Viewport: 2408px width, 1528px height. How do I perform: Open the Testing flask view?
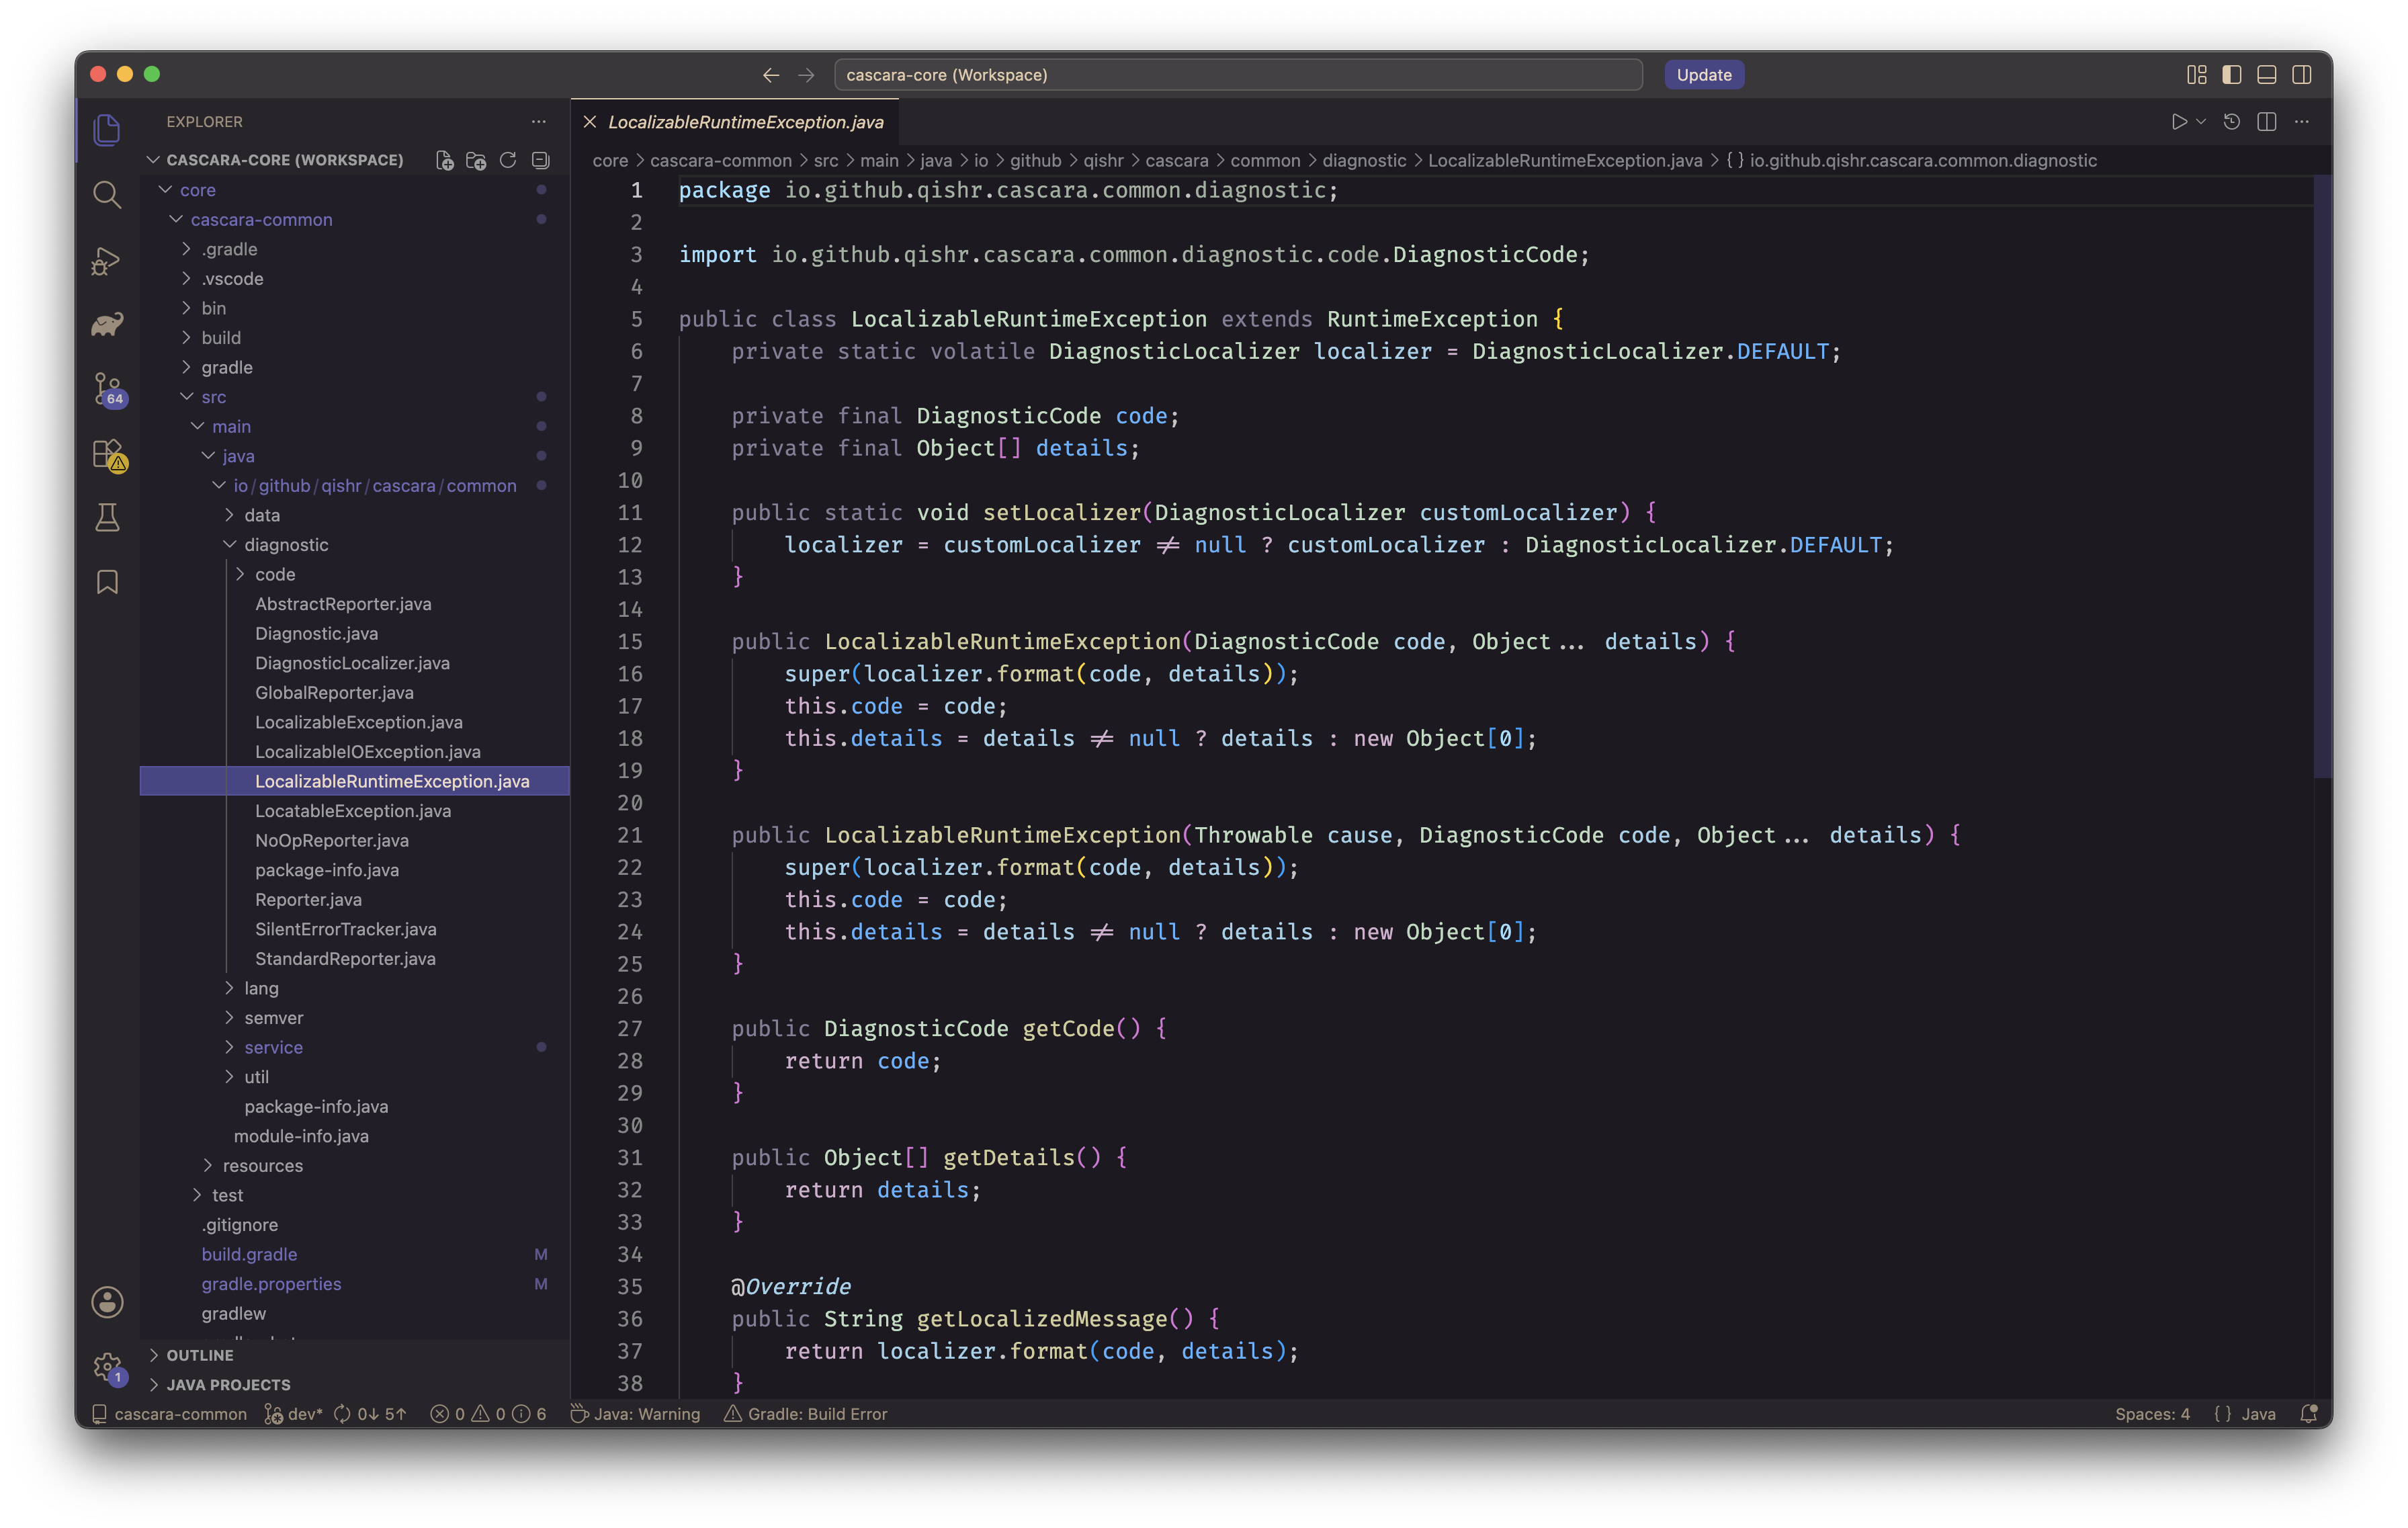[x=107, y=518]
